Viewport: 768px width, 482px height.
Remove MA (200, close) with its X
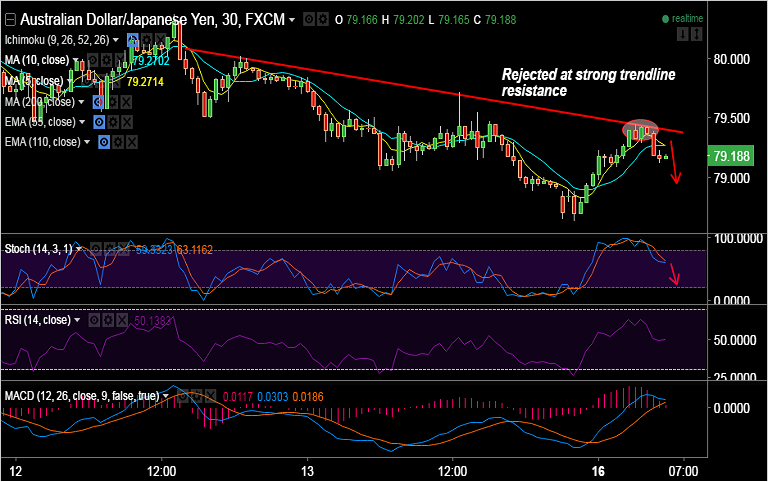tap(126, 102)
